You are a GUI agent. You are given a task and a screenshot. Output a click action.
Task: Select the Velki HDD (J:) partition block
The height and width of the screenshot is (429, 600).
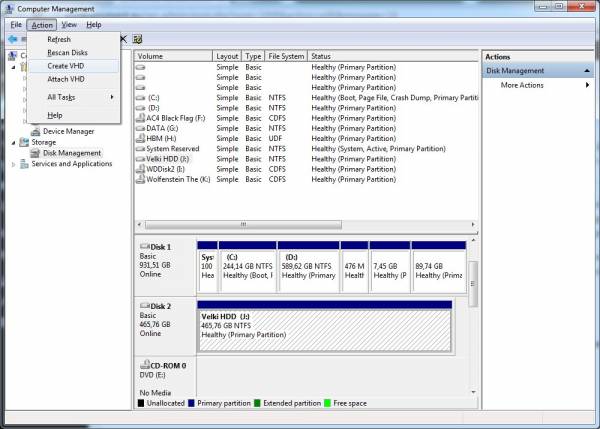point(324,326)
